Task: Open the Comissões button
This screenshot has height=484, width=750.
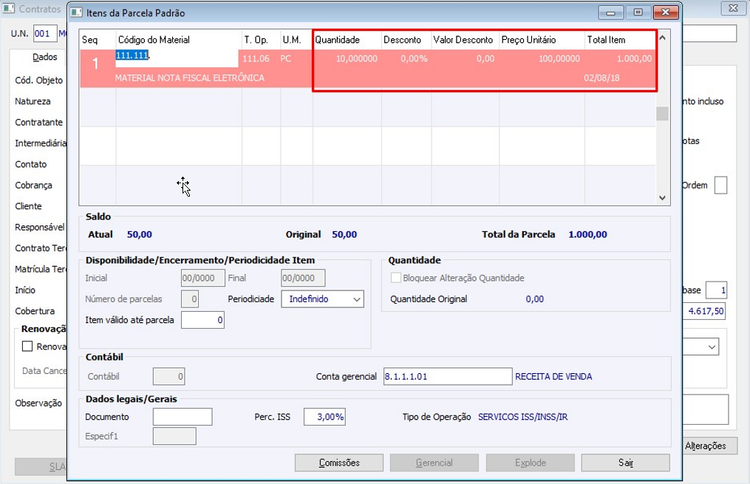Action: pos(339,462)
